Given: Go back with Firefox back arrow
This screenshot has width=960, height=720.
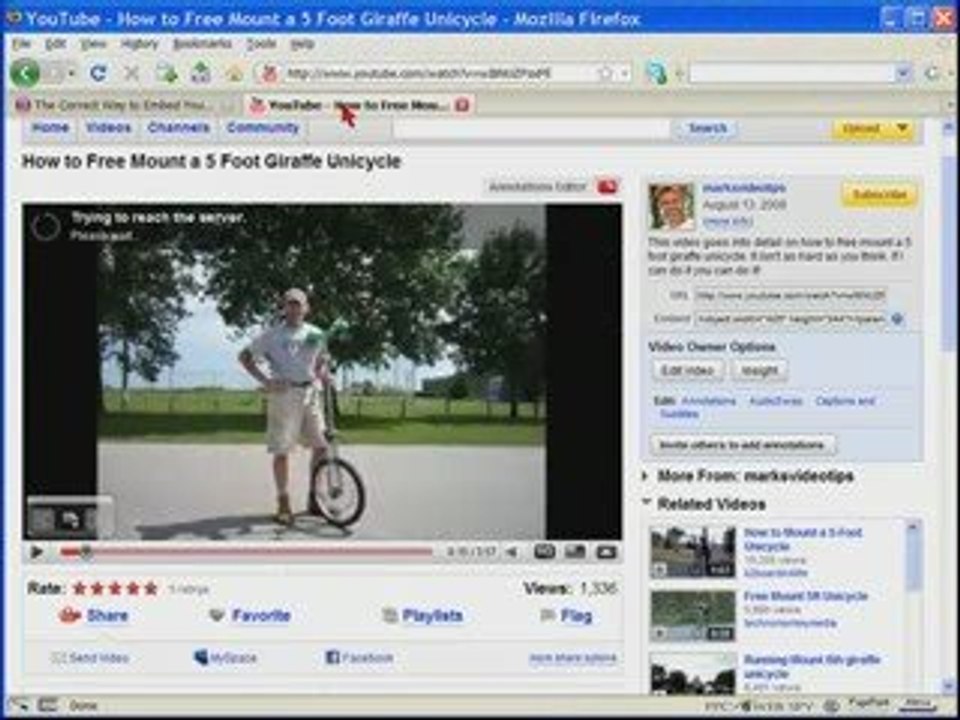Looking at the screenshot, I should [x=24, y=74].
